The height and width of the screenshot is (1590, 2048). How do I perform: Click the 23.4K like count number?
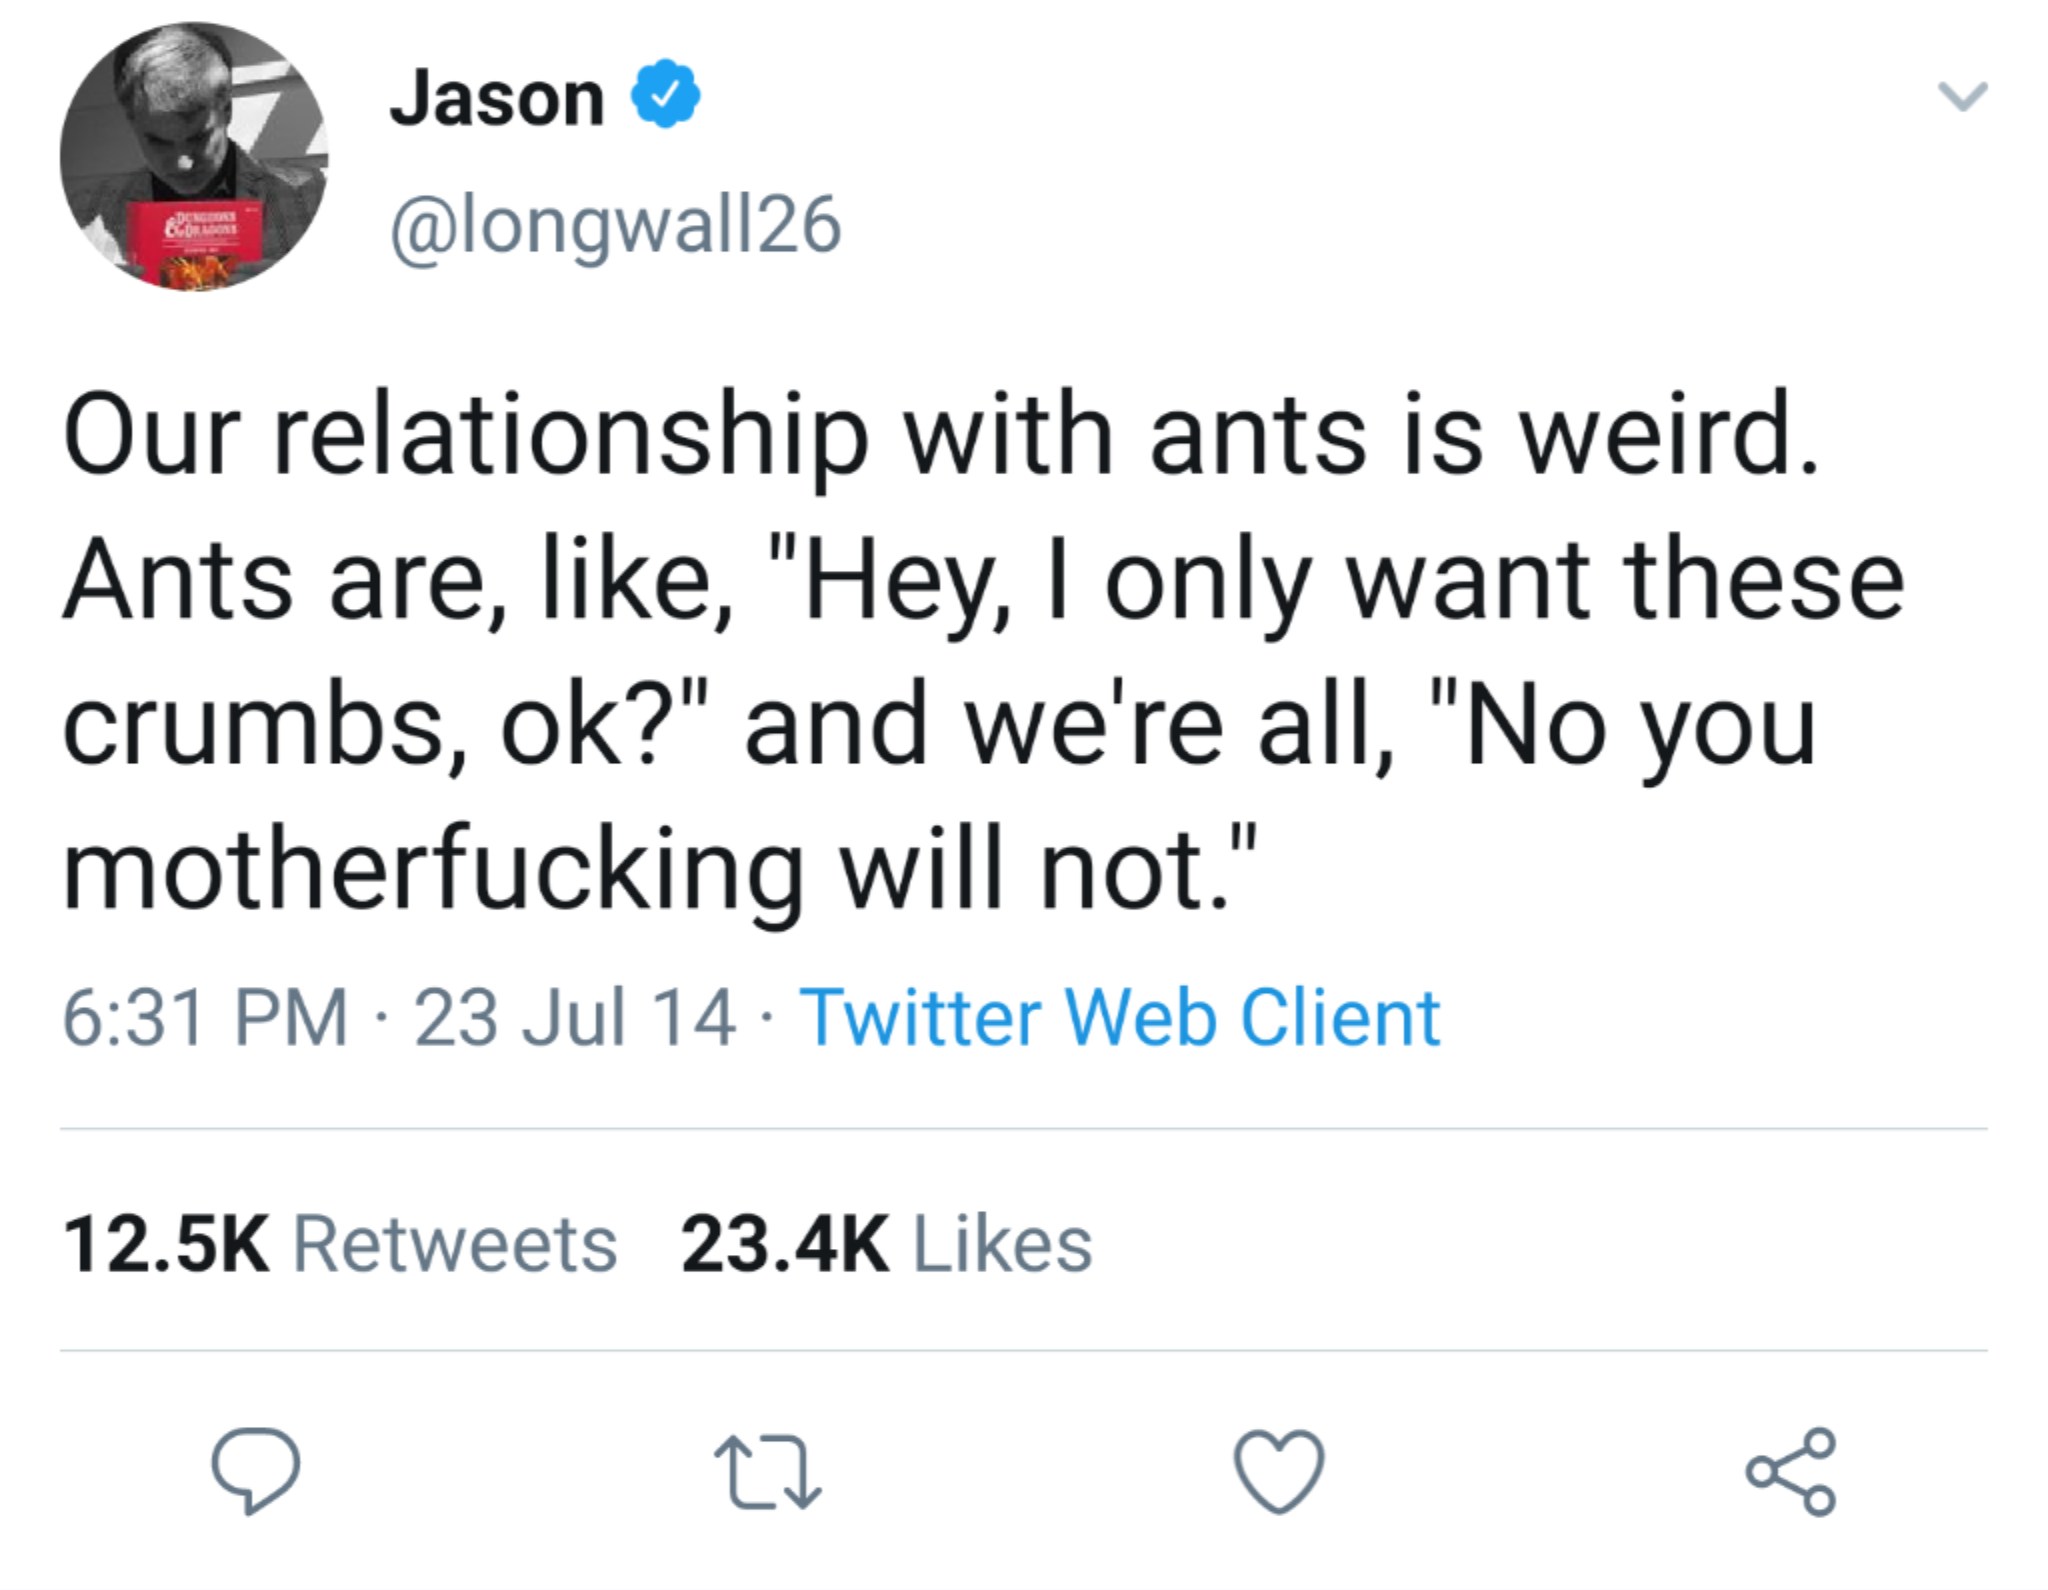pos(785,1244)
